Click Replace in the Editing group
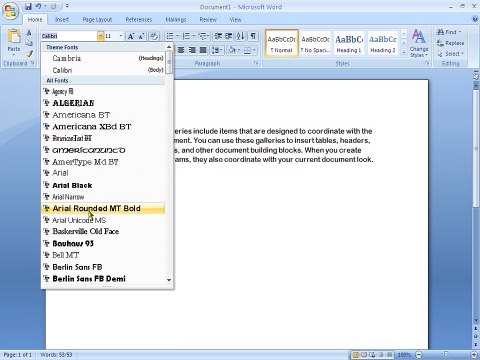Screen dimensions: 480x360 450,43
